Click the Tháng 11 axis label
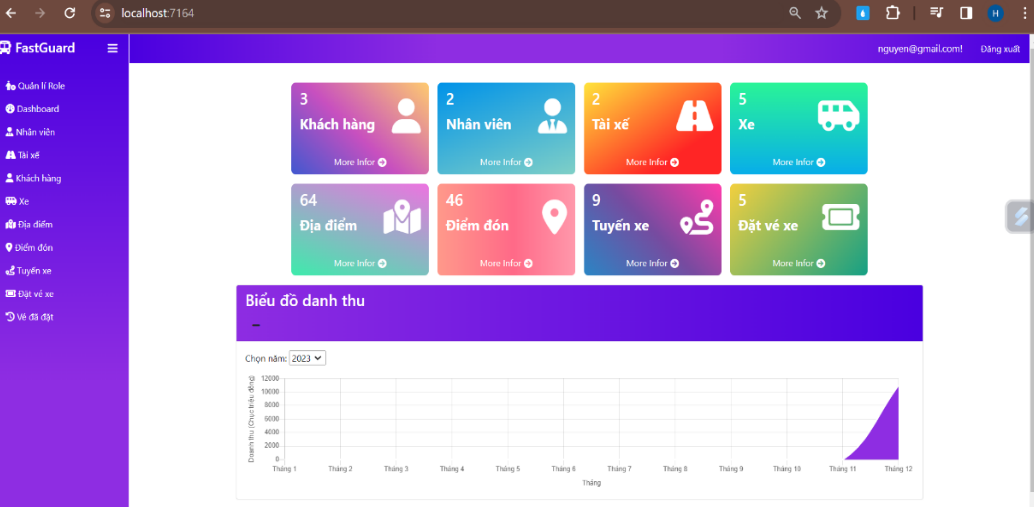The width and height of the screenshot is (1034, 507). pos(843,469)
